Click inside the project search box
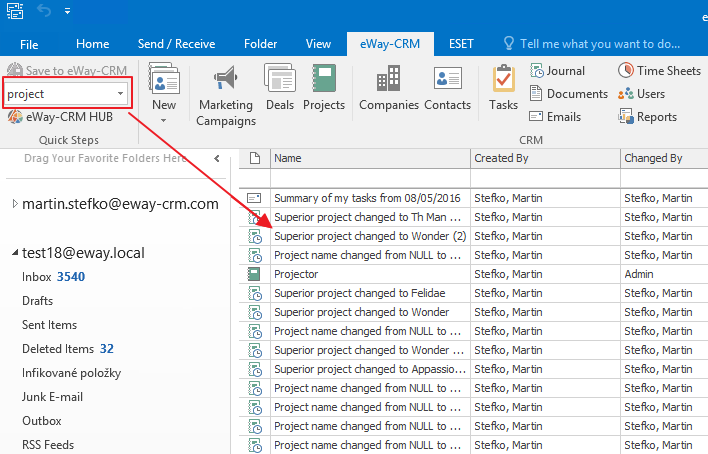Screen dimensions: 708x454 tap(61, 94)
